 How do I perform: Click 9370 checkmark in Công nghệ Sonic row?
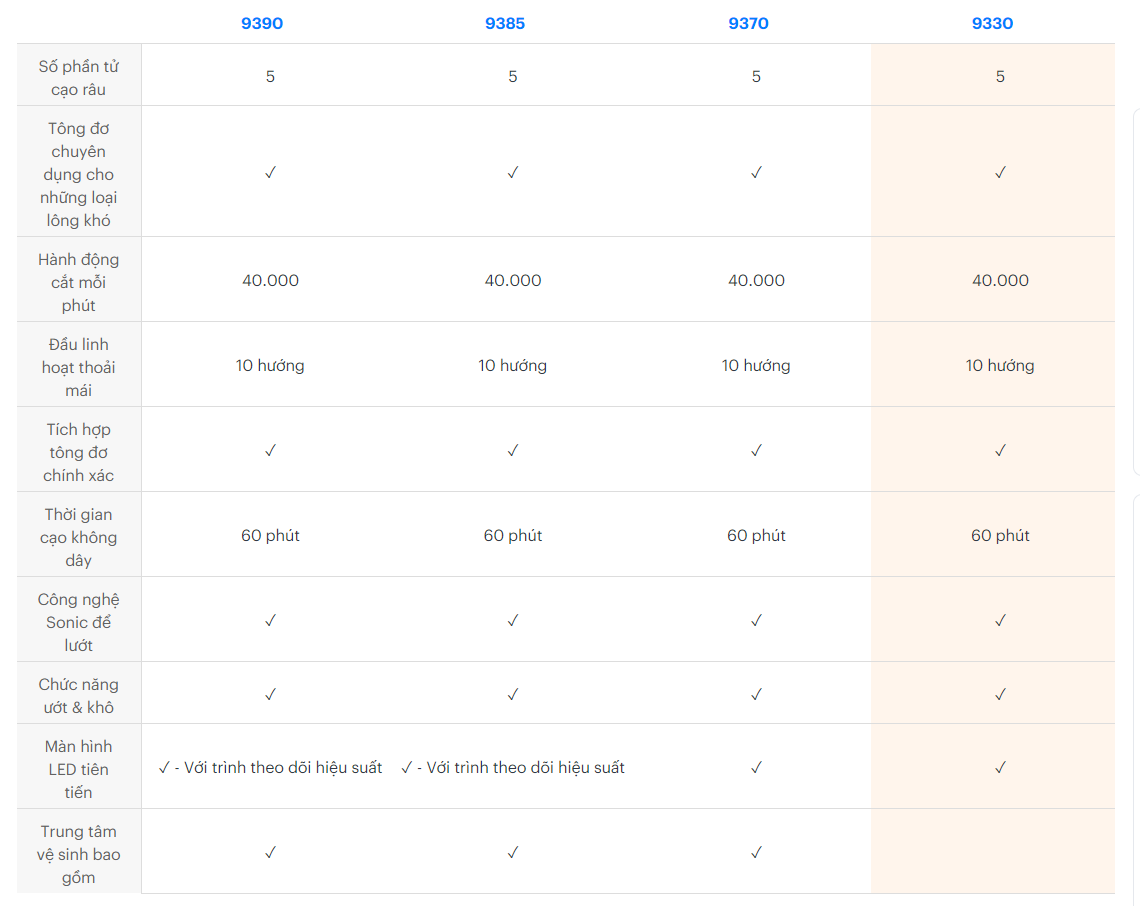(756, 620)
